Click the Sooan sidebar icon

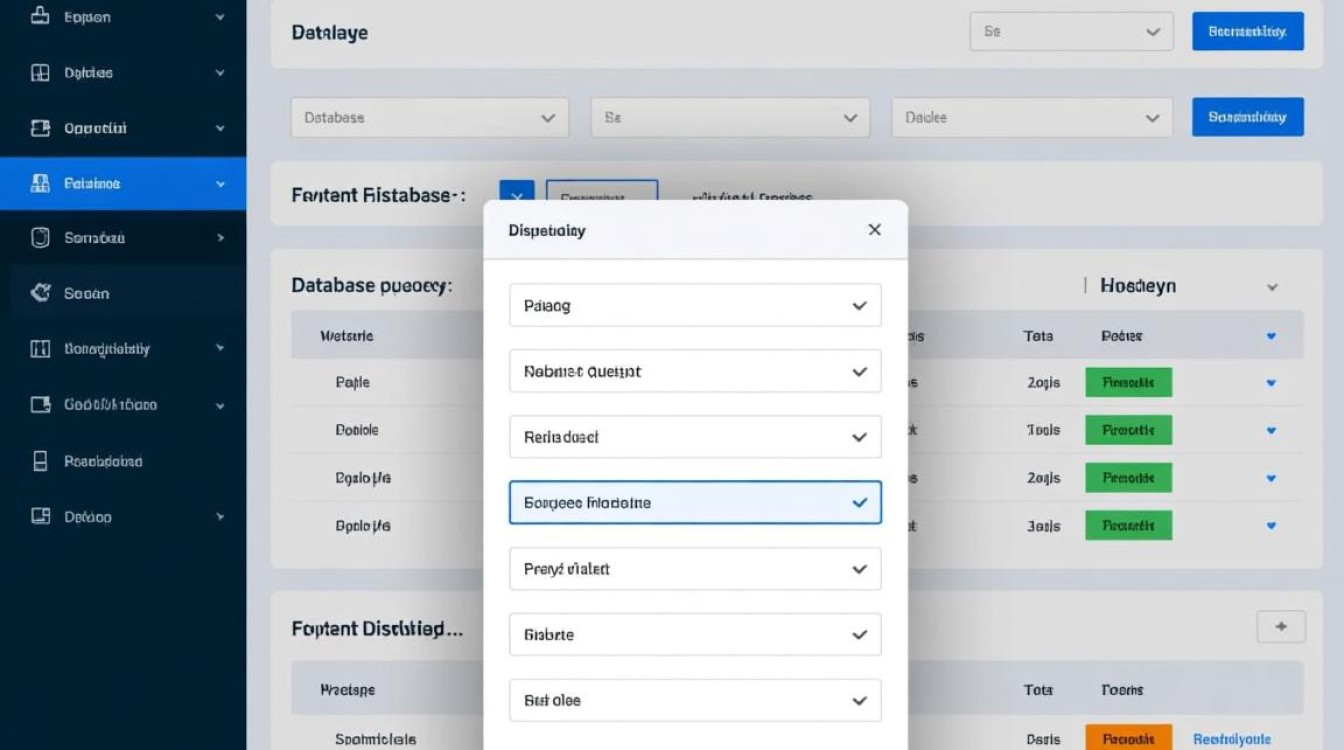pyautogui.click(x=40, y=293)
